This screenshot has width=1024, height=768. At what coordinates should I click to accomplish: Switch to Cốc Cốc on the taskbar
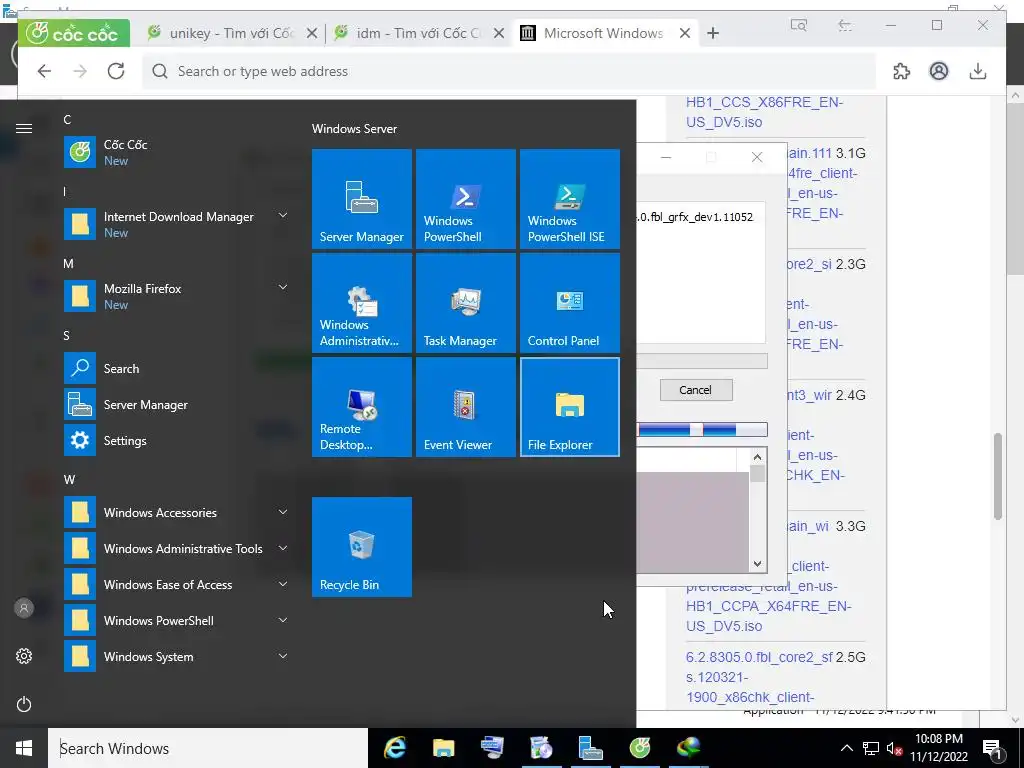pos(639,748)
